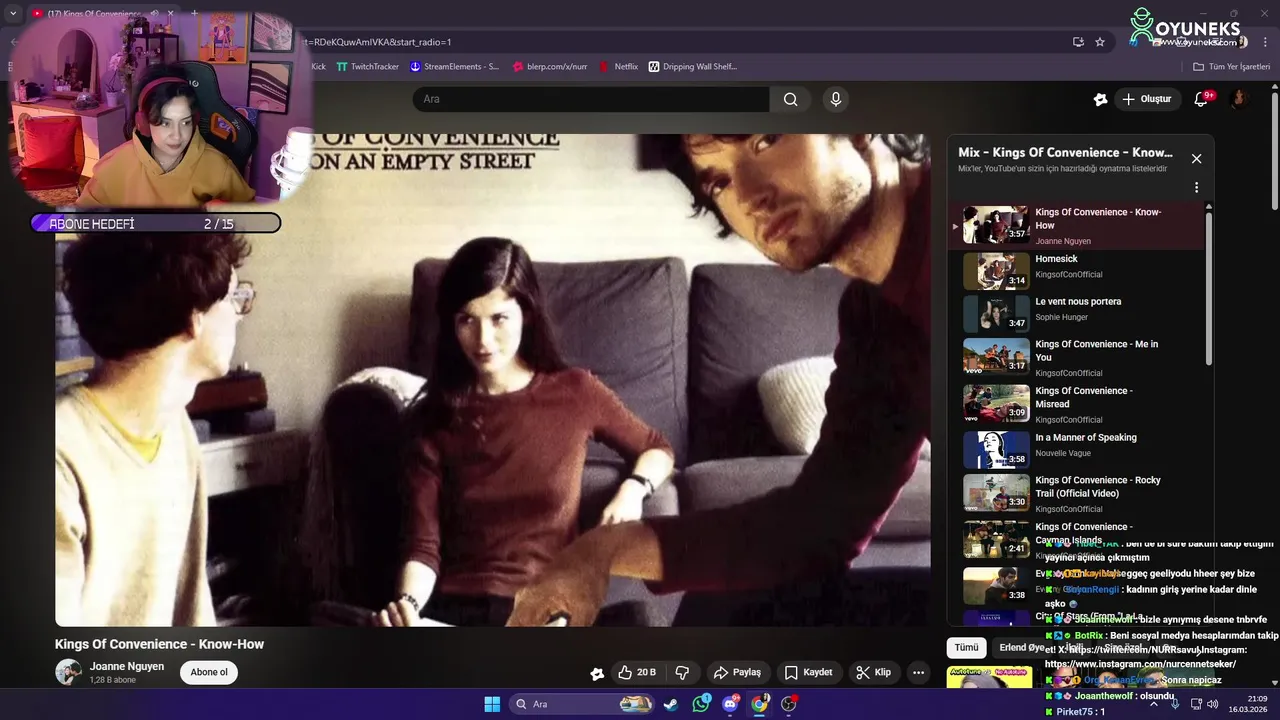Open Discord from the taskbar
This screenshot has width=1280, height=720.
730,704
